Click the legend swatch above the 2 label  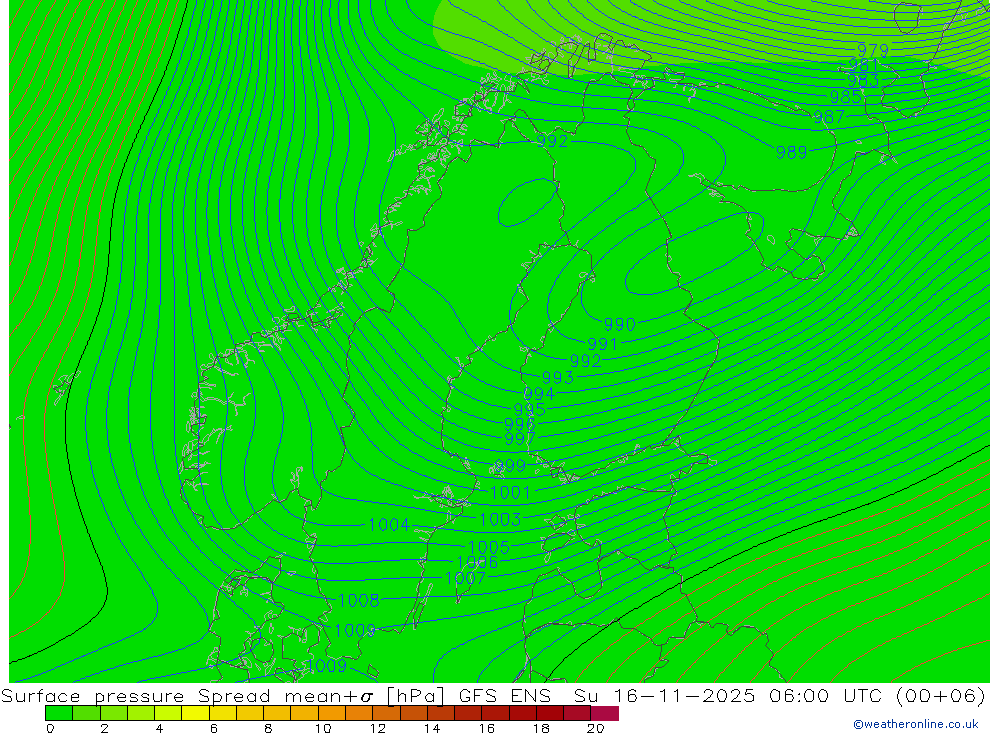tap(114, 713)
